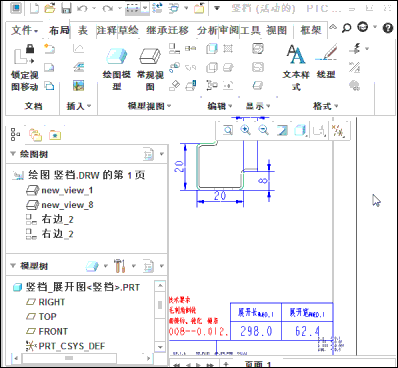The image size is (398, 368).
Task: Open the undo history dropdown arrow
Action: (94, 8)
